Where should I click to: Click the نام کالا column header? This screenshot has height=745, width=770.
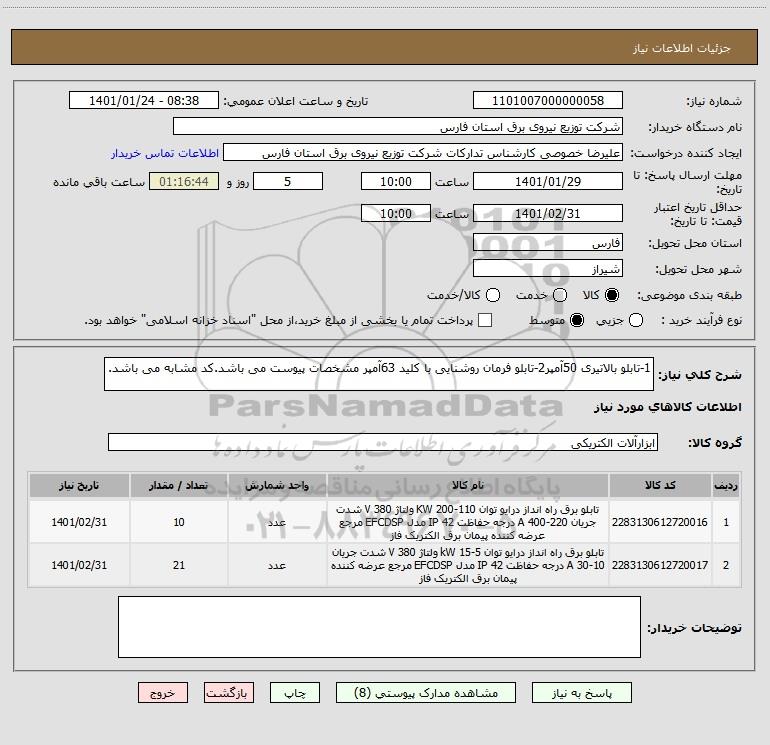[x=468, y=485]
